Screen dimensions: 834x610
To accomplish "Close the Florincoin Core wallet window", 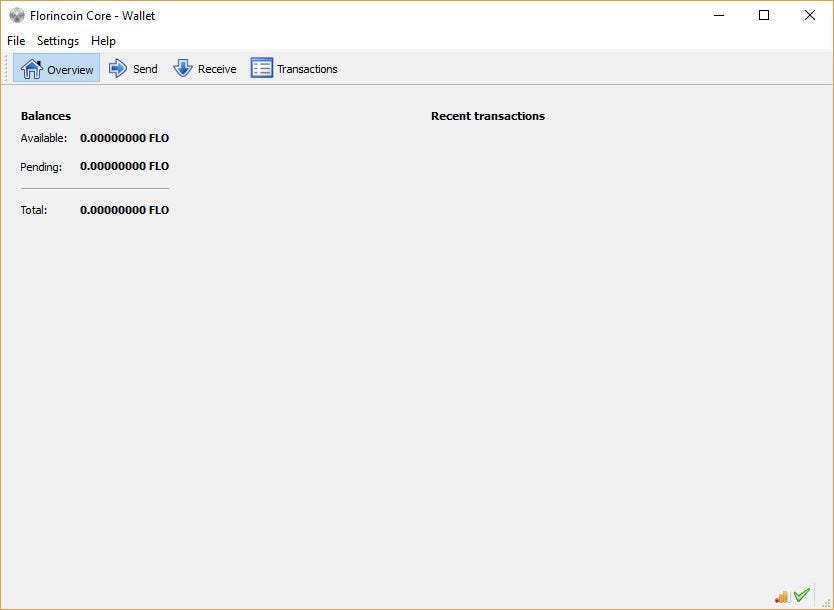I will 810,15.
